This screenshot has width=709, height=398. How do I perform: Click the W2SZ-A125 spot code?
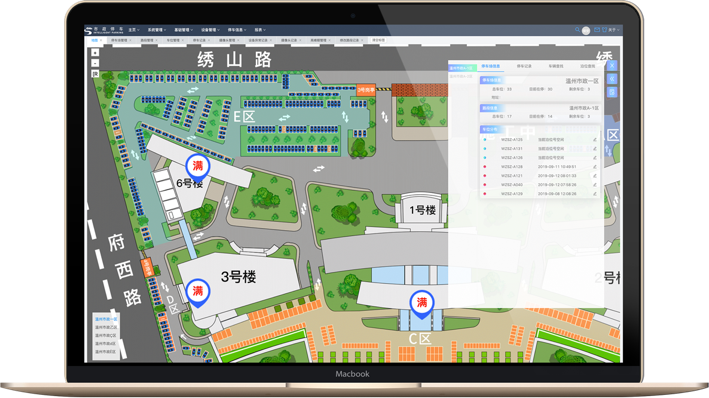coord(511,140)
